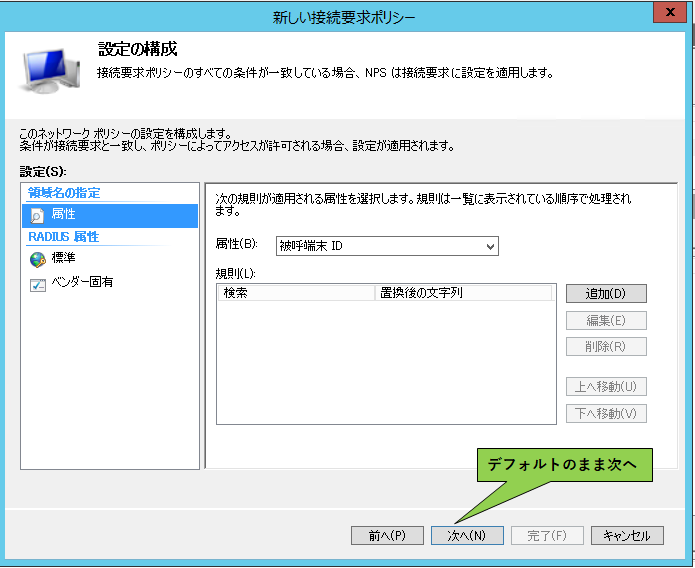Go back with the 前へ(P) button

[x=387, y=536]
